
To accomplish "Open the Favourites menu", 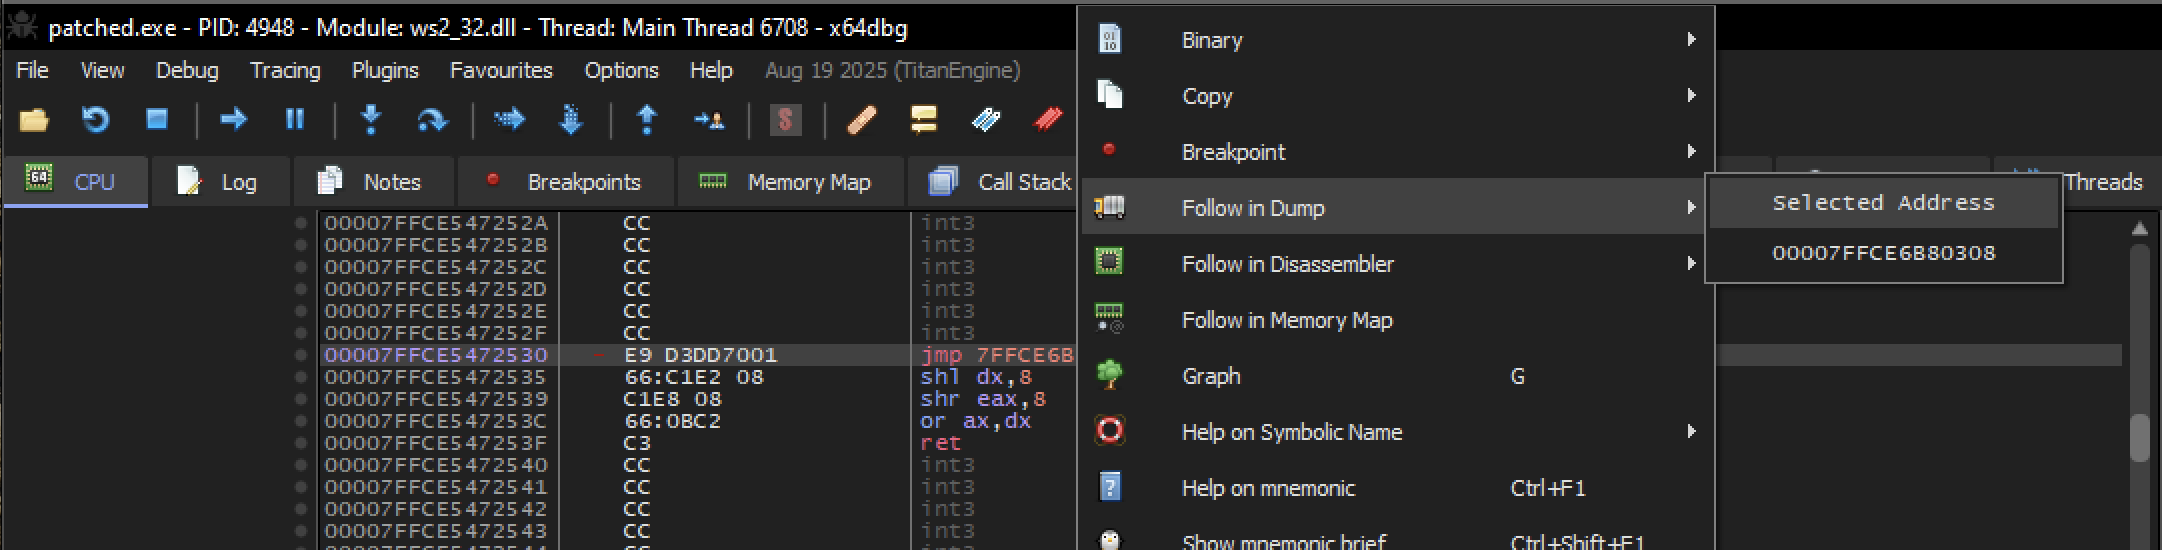I will coord(501,70).
